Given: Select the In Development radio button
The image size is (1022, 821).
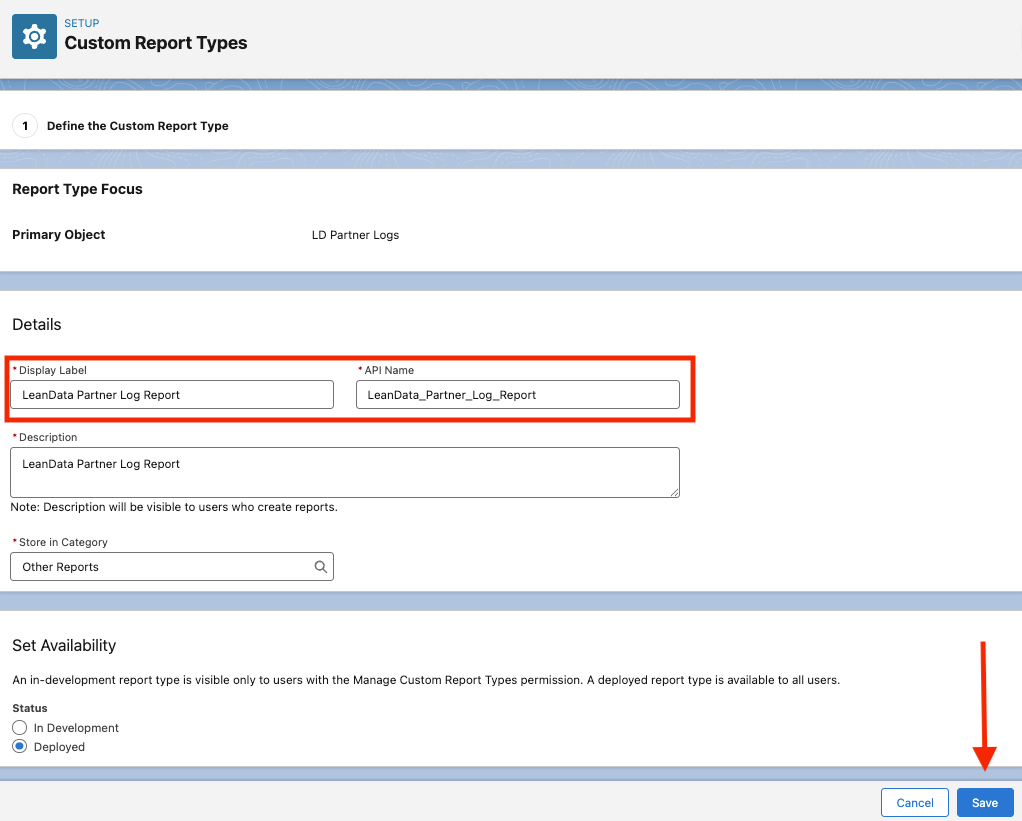Looking at the screenshot, I should 20,727.
